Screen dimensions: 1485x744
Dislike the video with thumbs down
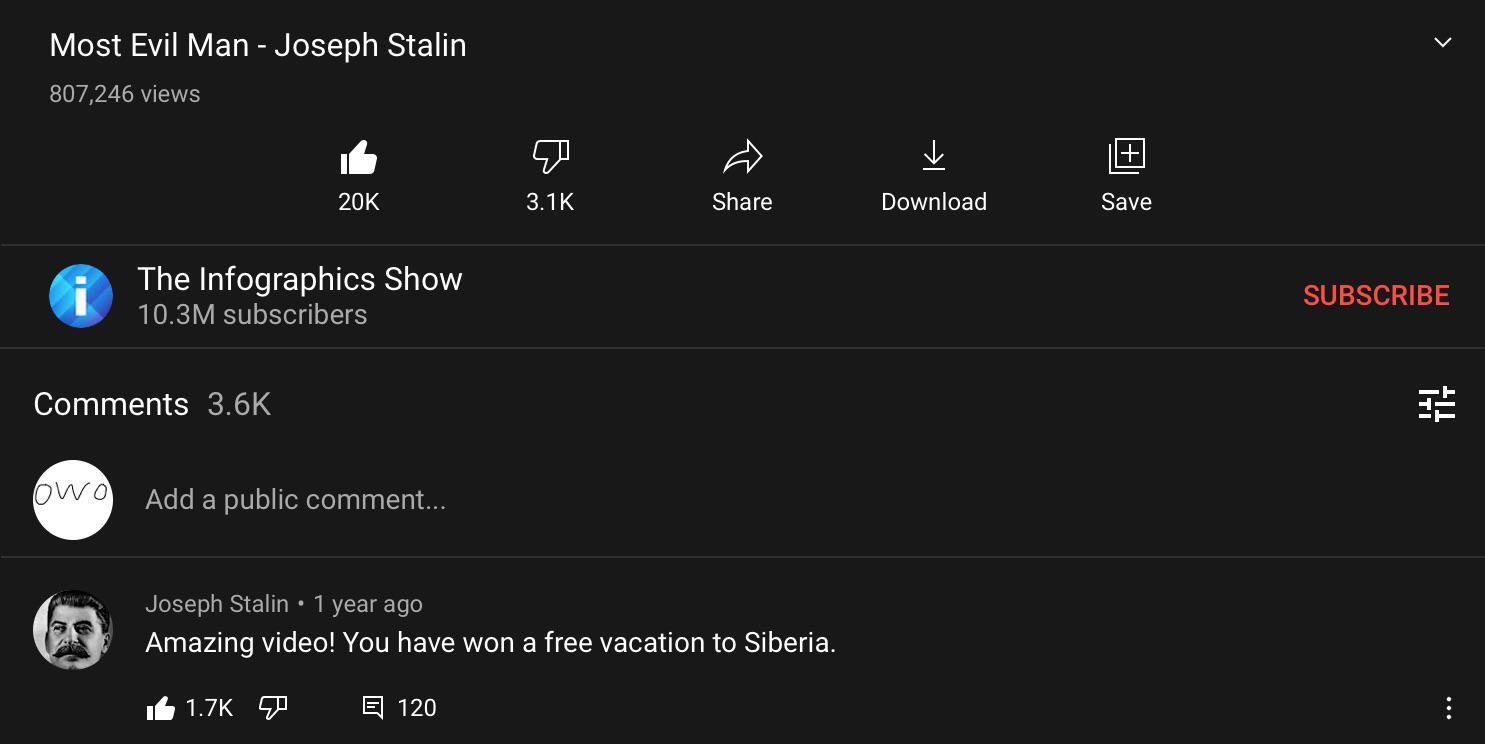point(550,158)
